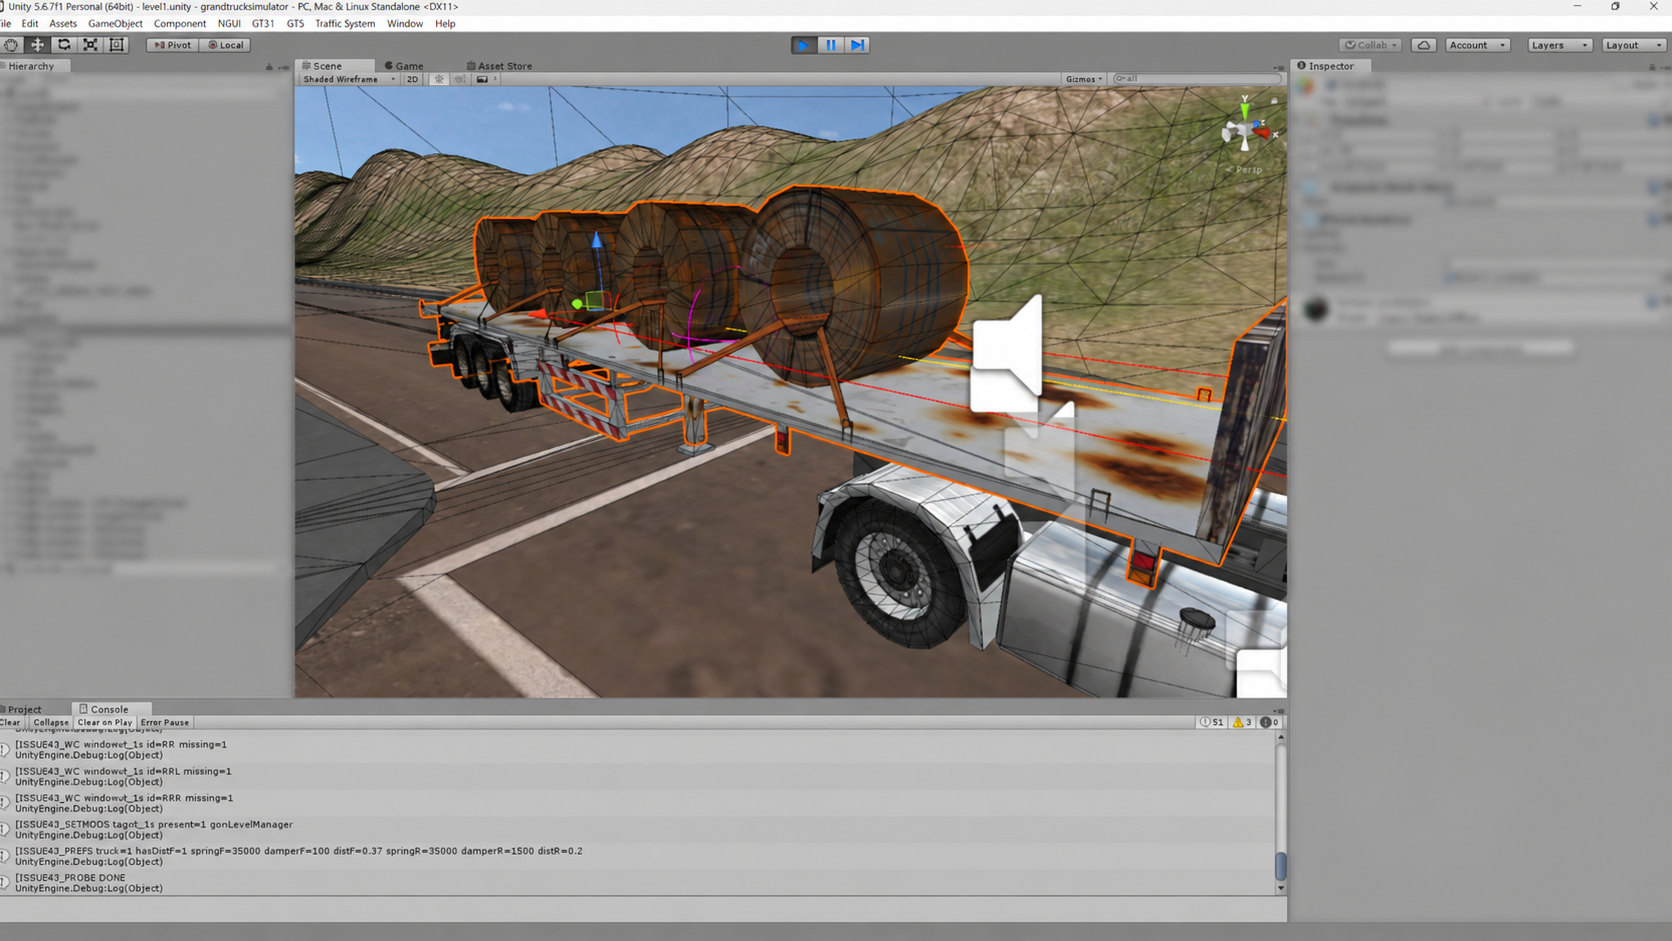Select the Scale tool

(x=90, y=45)
